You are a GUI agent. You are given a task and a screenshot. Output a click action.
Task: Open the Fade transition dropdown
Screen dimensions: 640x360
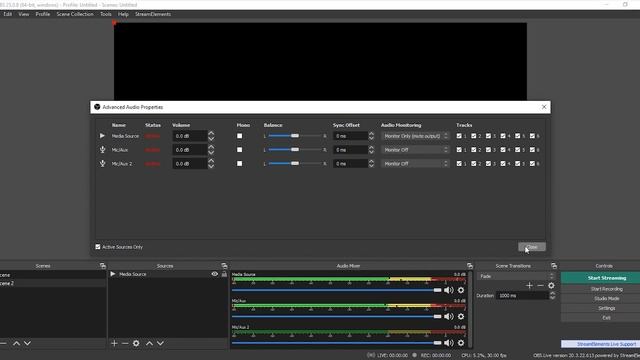pos(516,276)
